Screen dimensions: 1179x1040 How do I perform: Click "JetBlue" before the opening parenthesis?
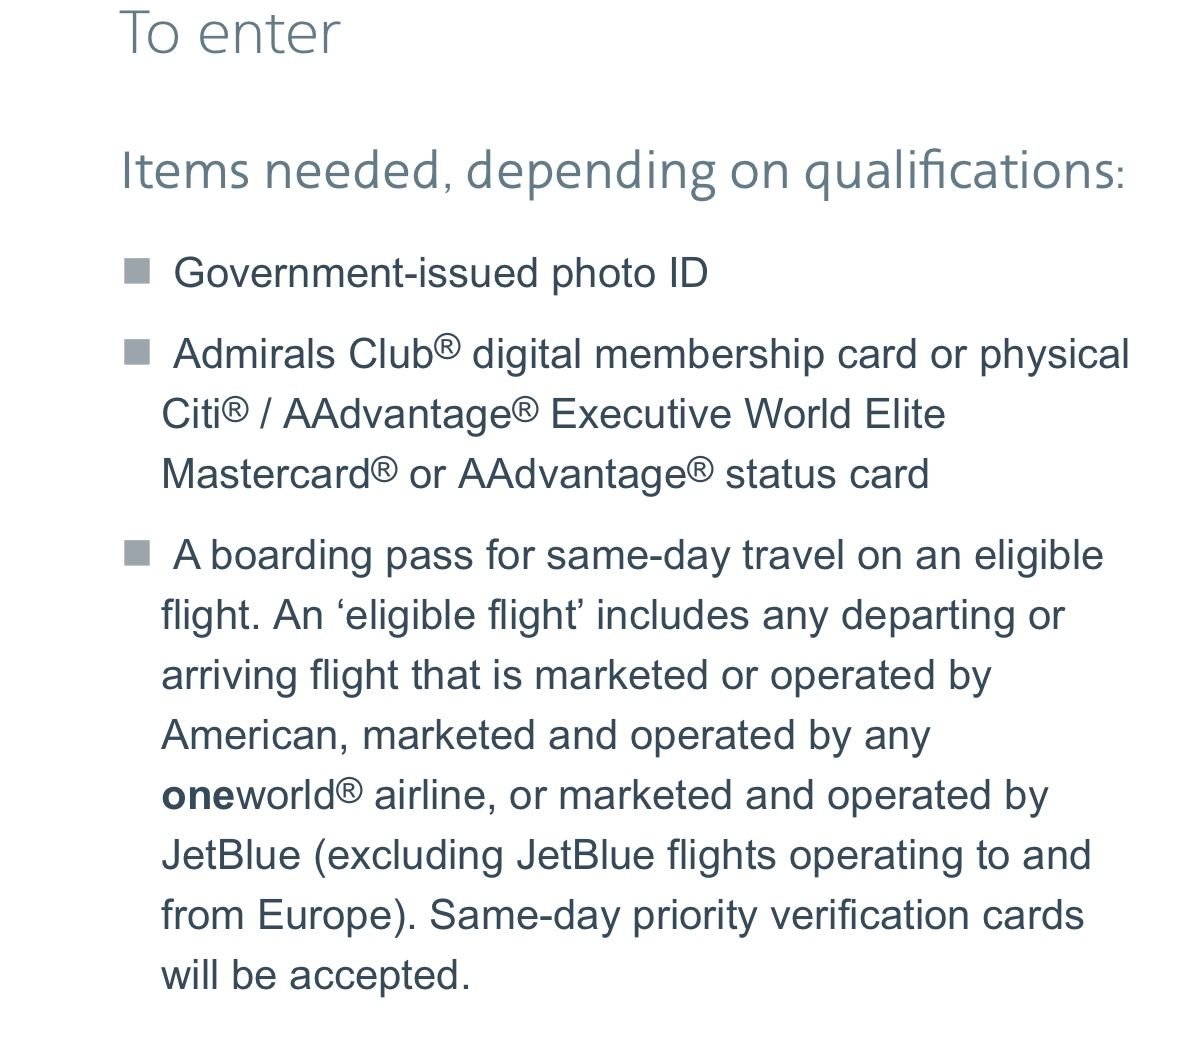[230, 856]
